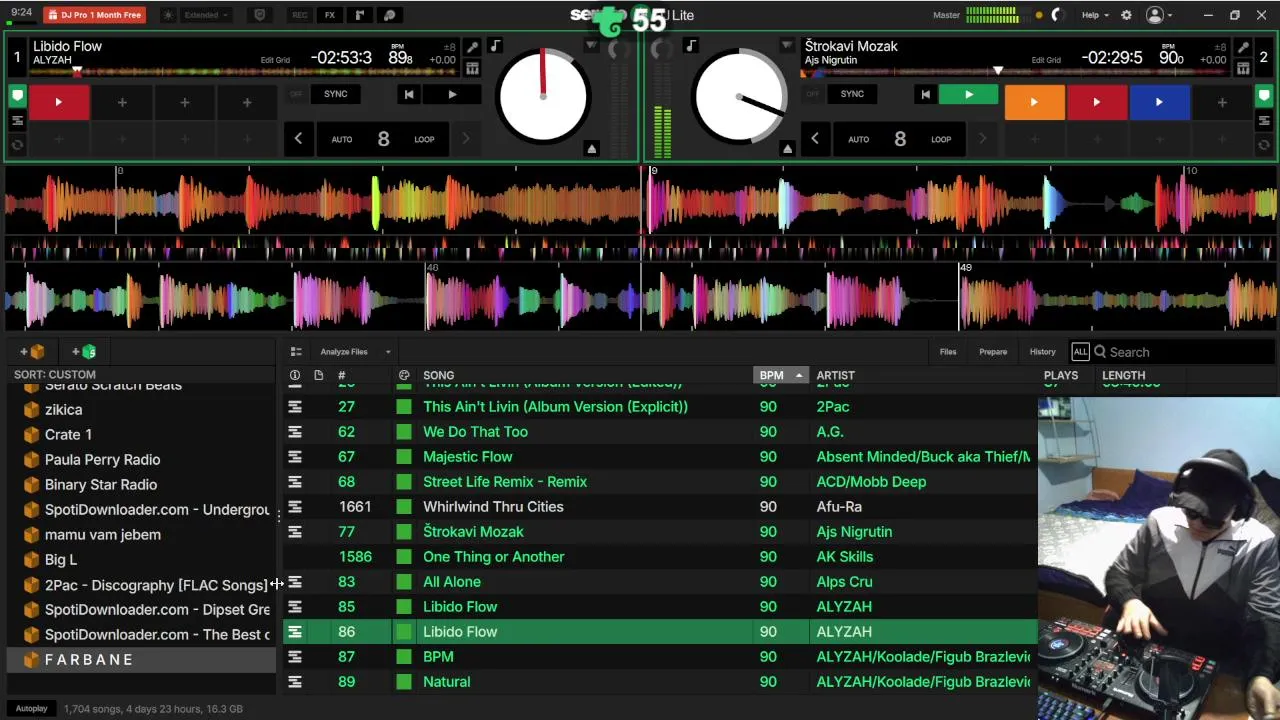Click Edit Grid on deck 1

[x=275, y=60]
